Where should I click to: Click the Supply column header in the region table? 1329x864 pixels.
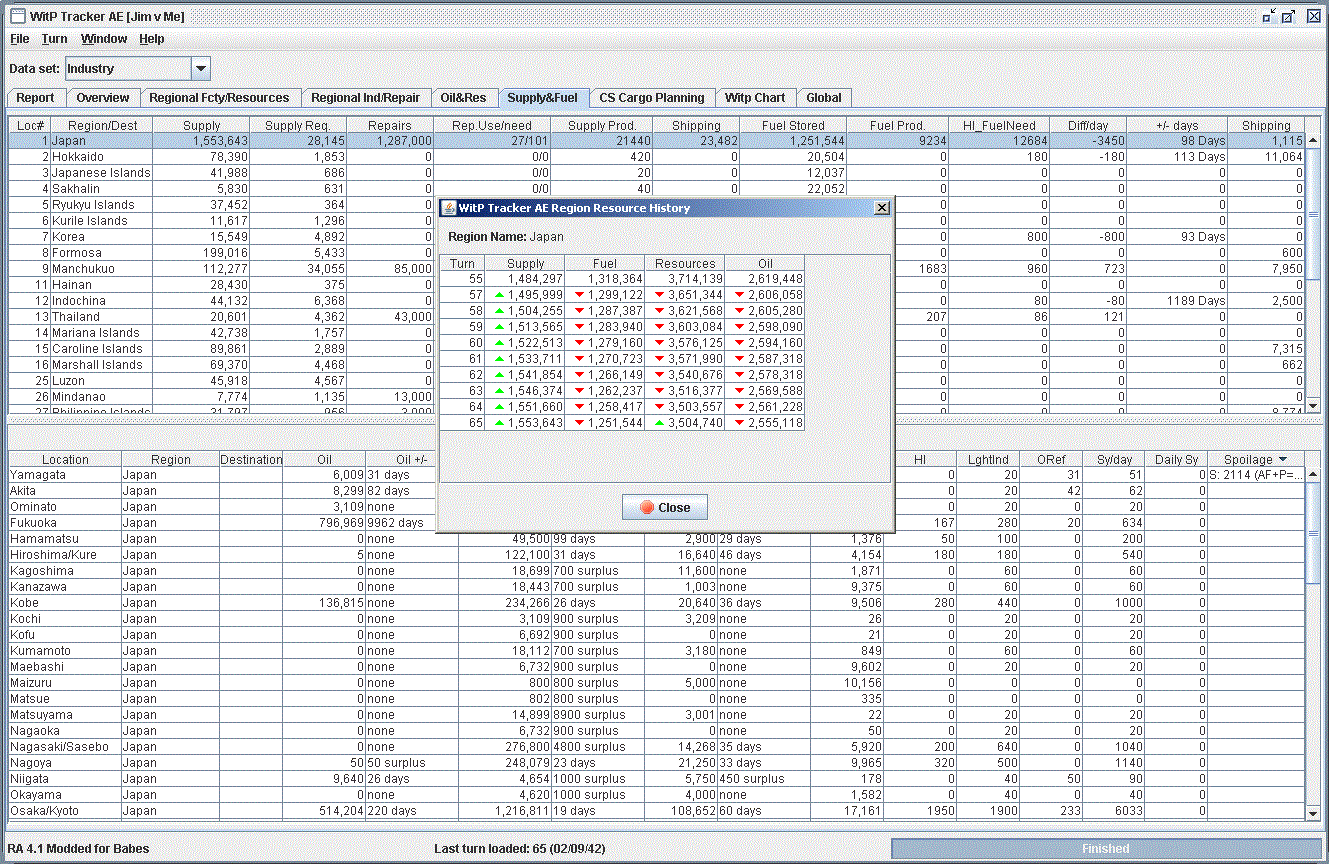201,126
